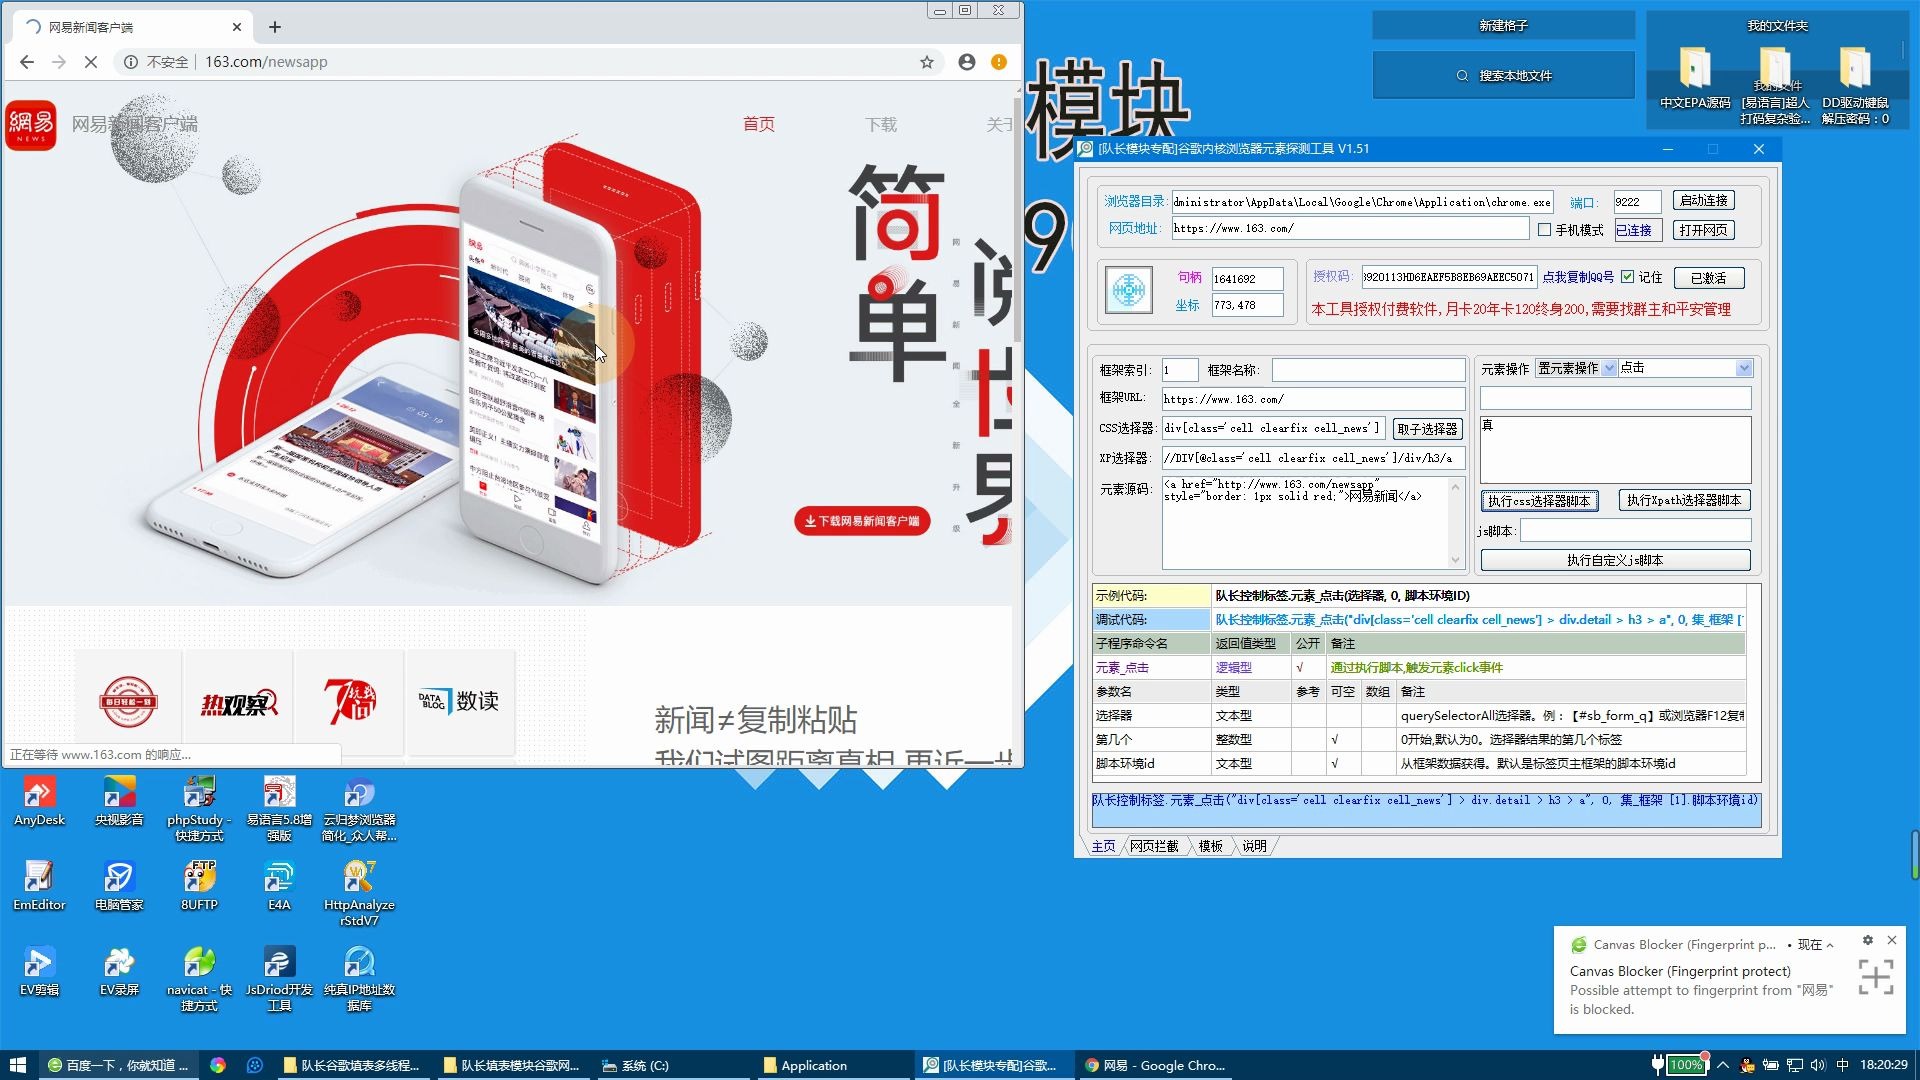
Task: Switch to the 主页 tab
Action: (1103, 846)
